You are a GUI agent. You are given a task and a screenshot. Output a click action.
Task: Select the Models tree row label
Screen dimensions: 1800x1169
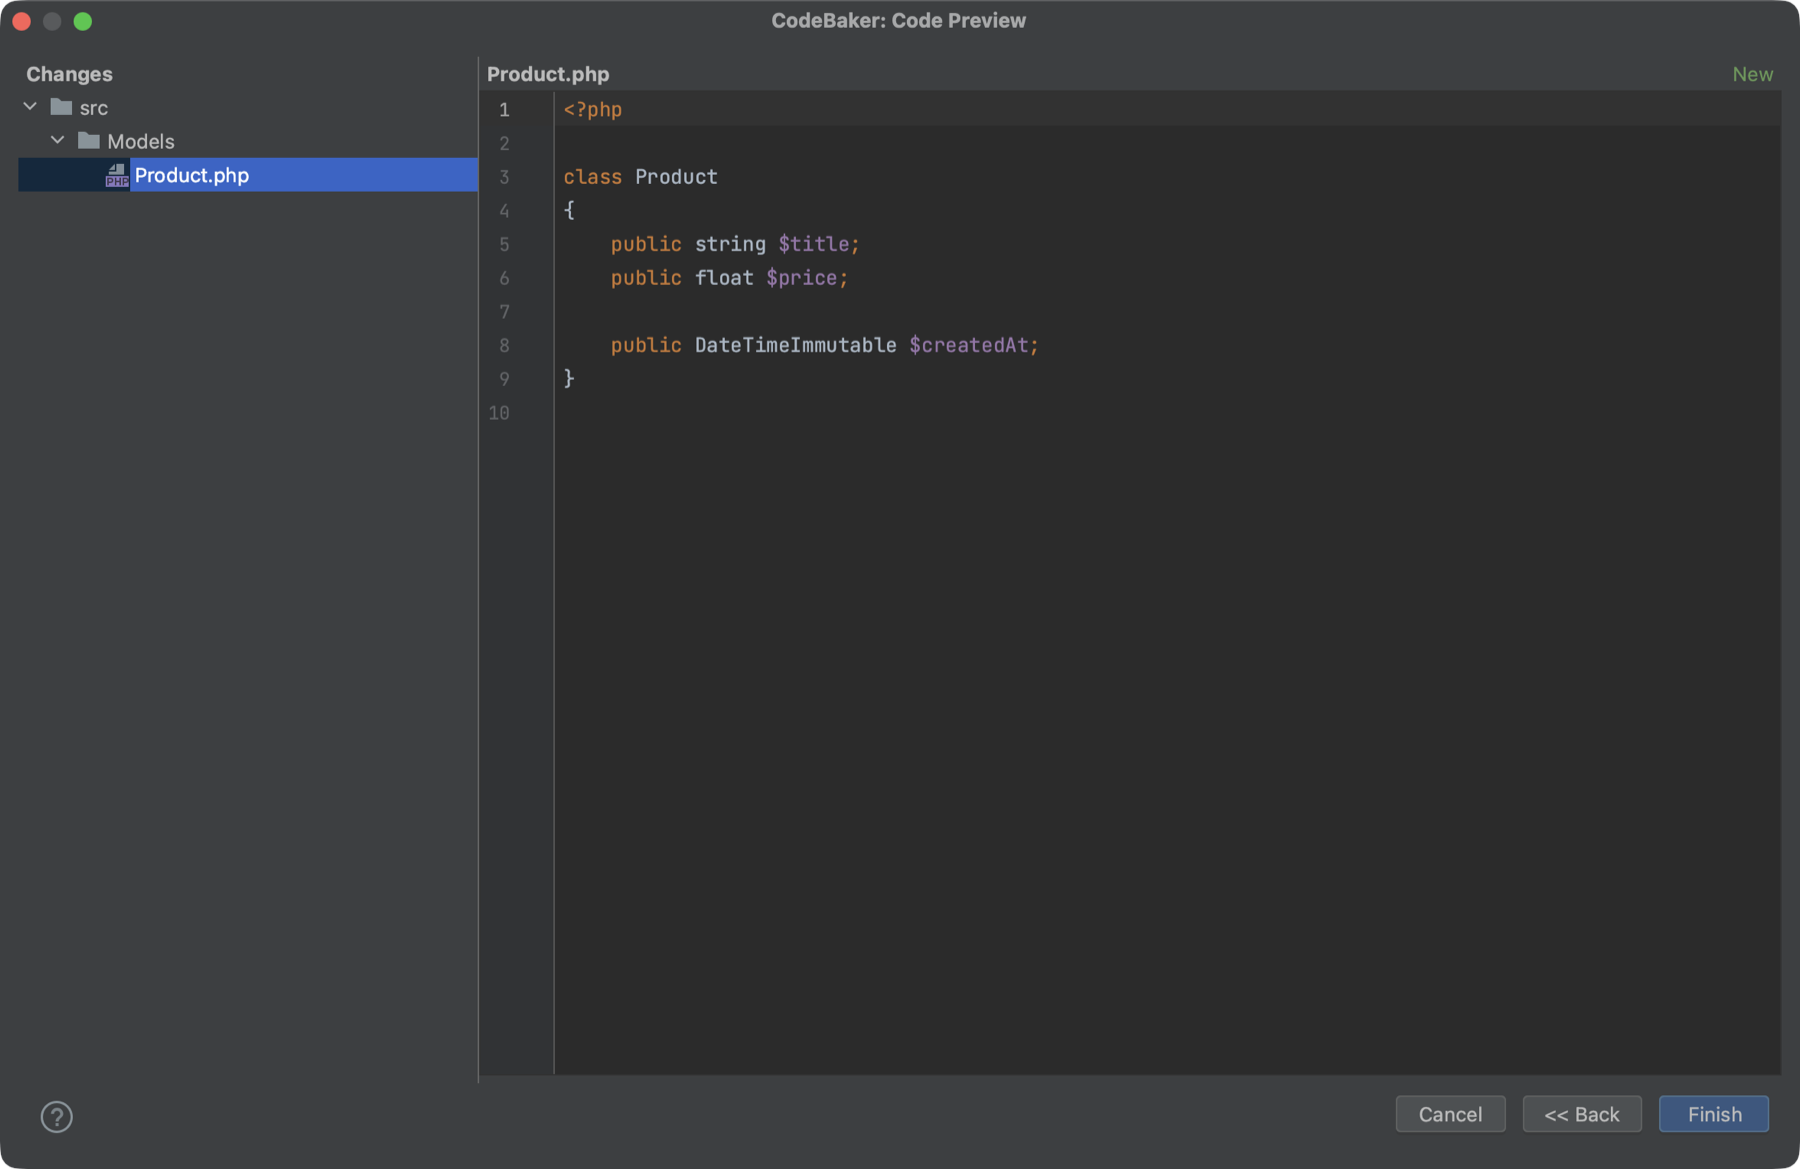(x=141, y=142)
